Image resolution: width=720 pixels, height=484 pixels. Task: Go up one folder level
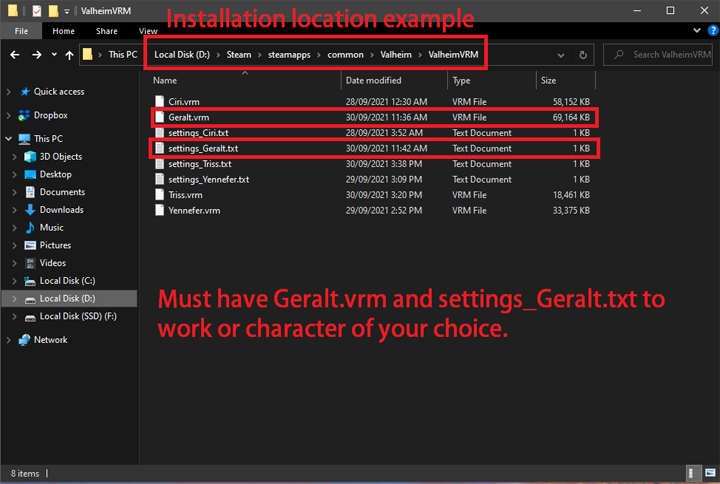(x=69, y=55)
